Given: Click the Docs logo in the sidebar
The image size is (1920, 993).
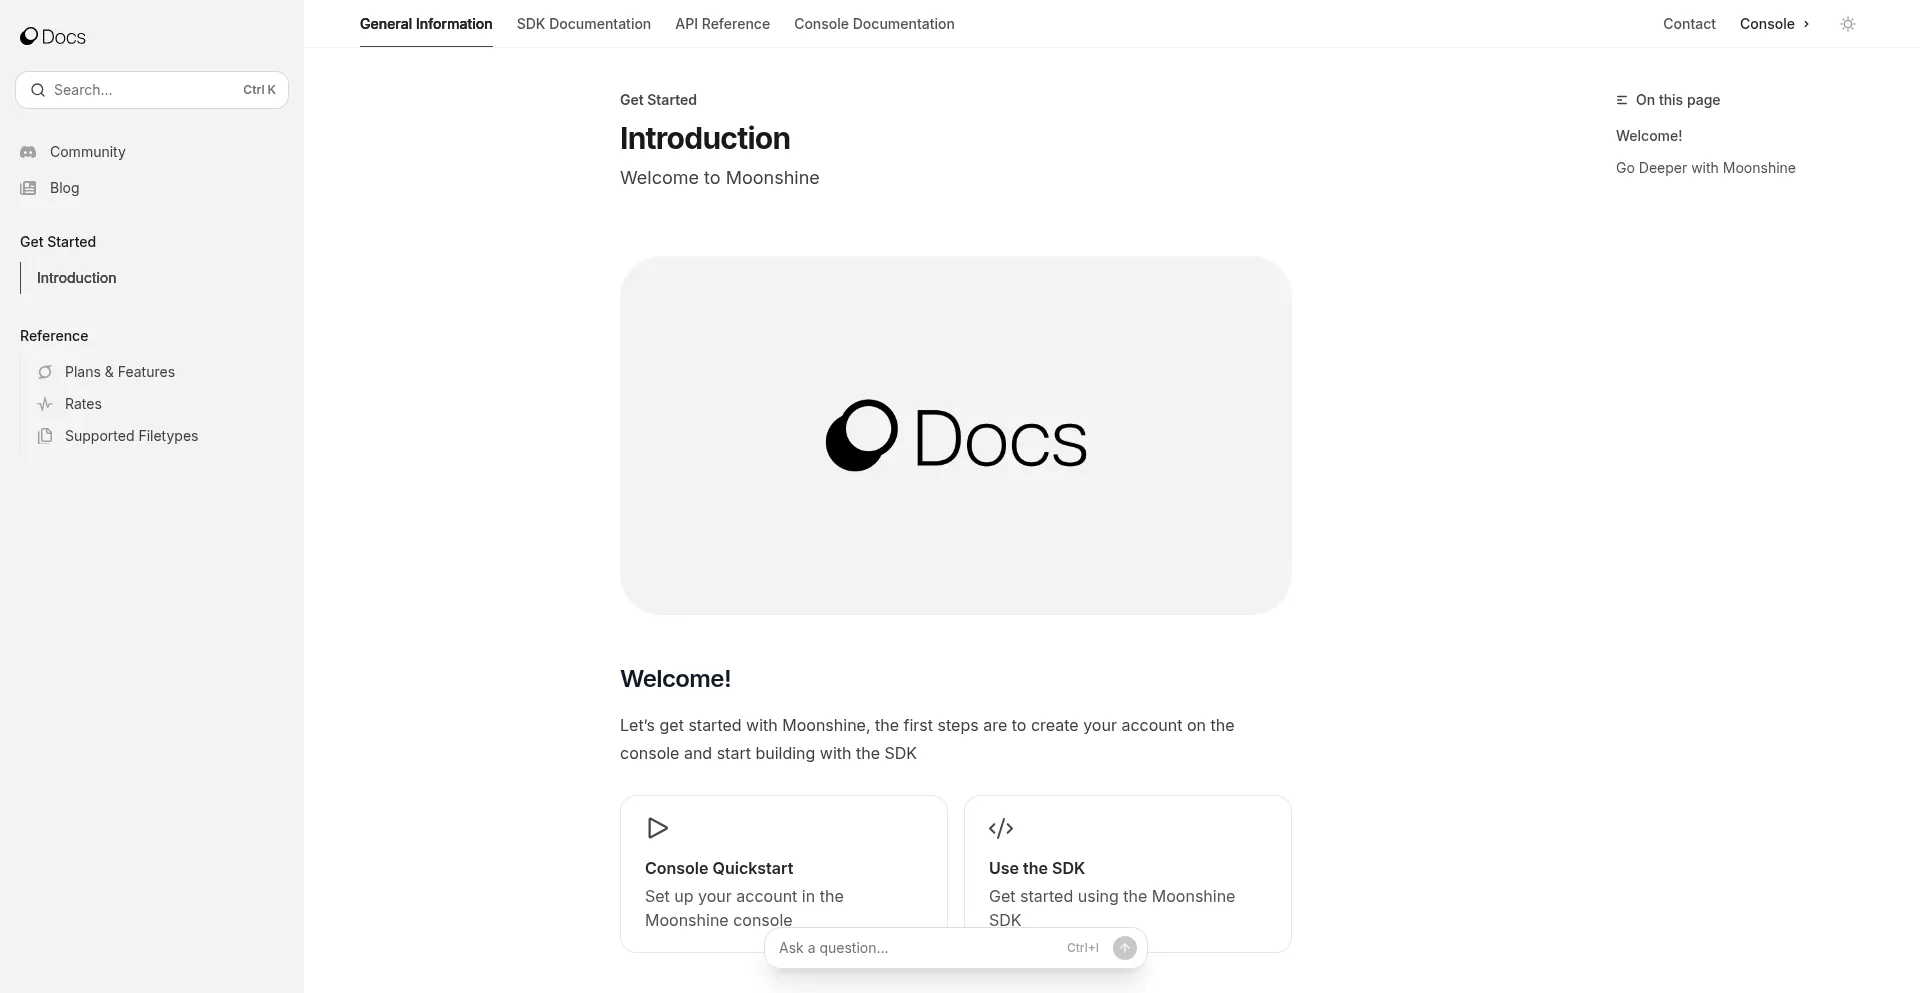Looking at the screenshot, I should coord(52,36).
